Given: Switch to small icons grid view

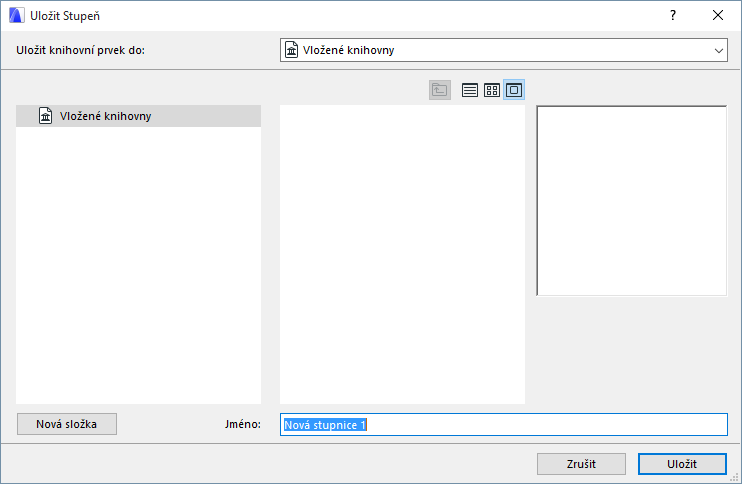Looking at the screenshot, I should tap(492, 90).
